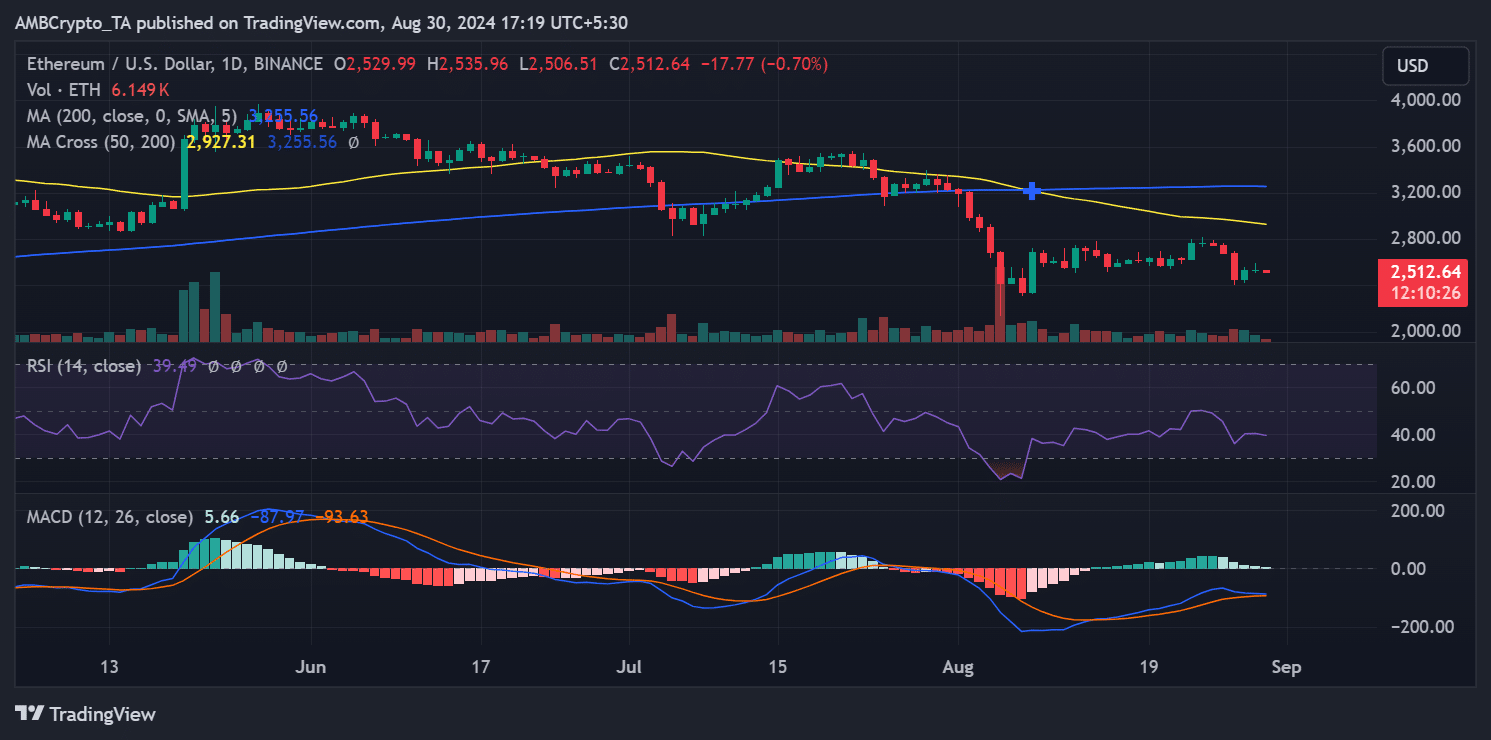
Task: Click the 3,200.00 price axis label
Action: point(1426,192)
